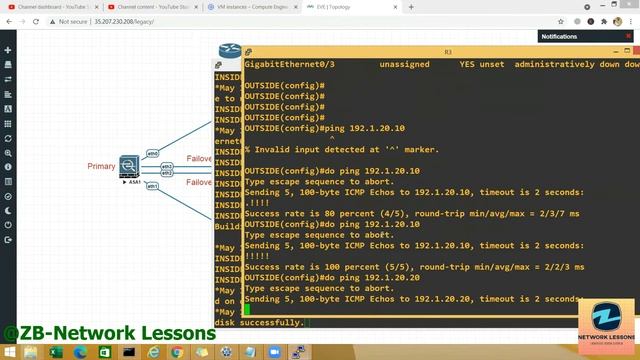Open Google Chrome from the taskbar
Screen dimensions: 640x360
(177, 352)
